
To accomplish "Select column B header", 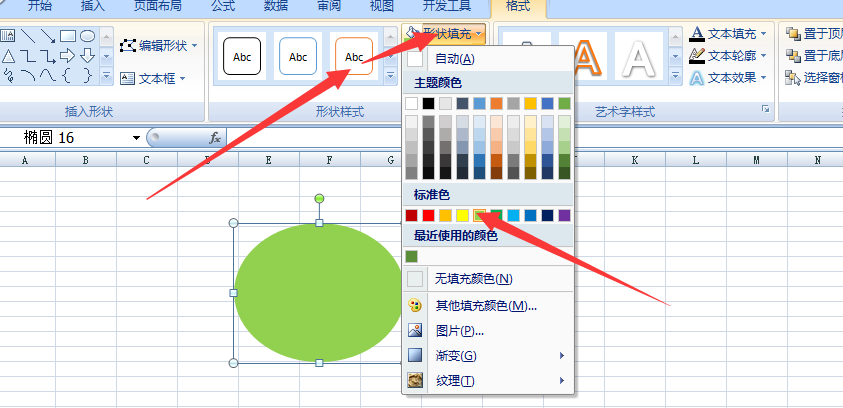I will [85, 160].
